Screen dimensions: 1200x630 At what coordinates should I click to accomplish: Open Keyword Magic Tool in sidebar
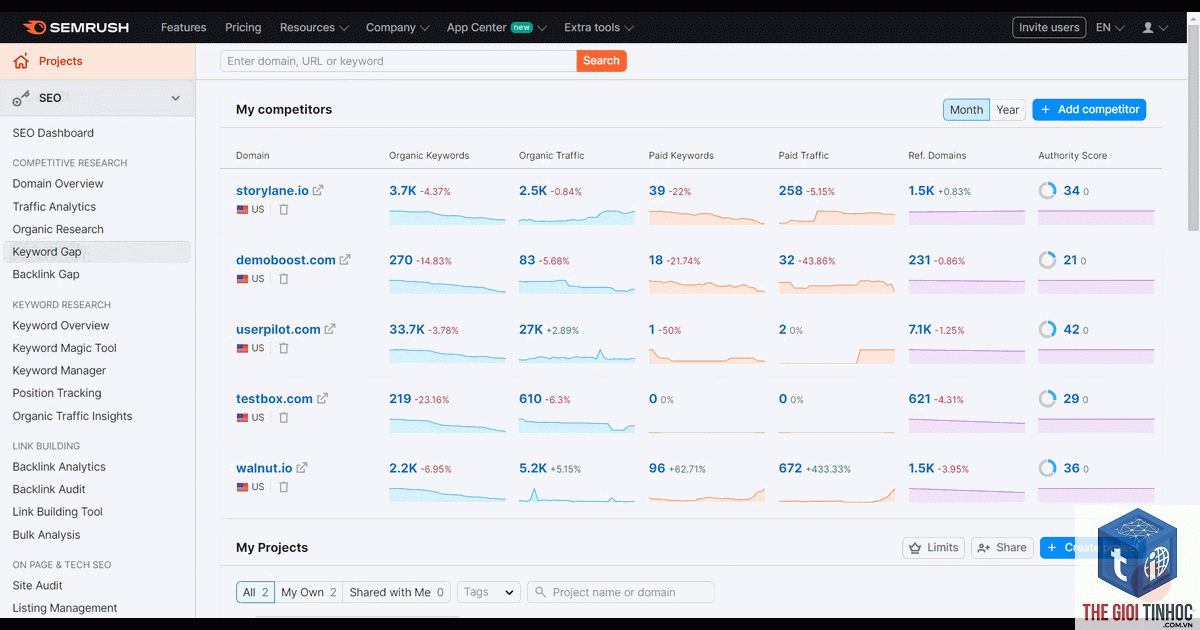tap(65, 348)
